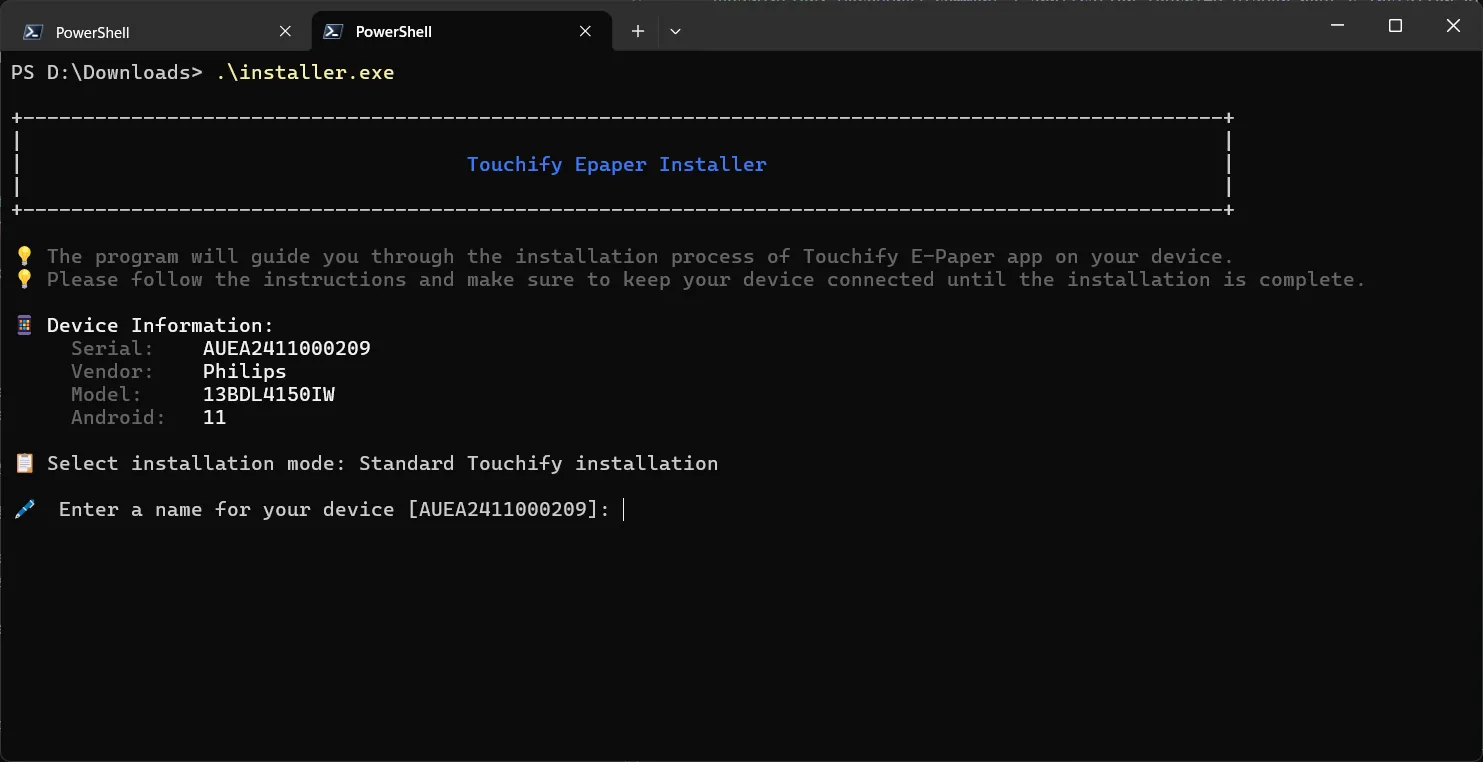The width and height of the screenshot is (1483, 762).
Task: Click the phone icon next to Device Information
Action: point(24,326)
